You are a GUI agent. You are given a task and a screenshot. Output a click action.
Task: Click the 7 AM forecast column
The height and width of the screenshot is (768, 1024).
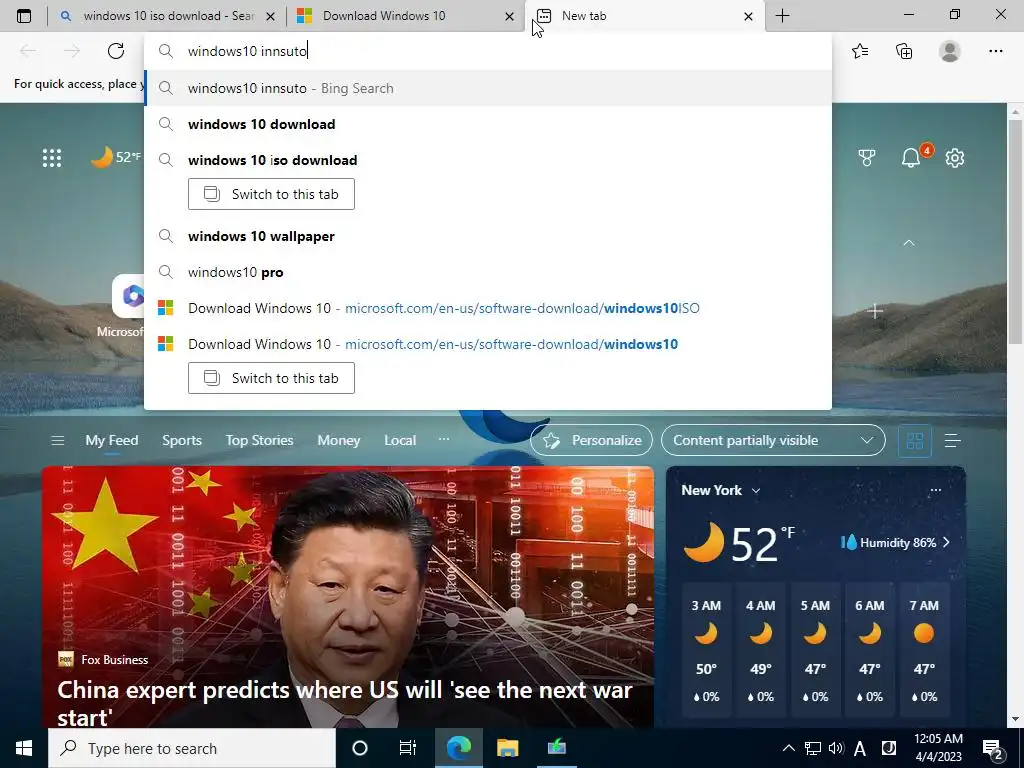(924, 650)
